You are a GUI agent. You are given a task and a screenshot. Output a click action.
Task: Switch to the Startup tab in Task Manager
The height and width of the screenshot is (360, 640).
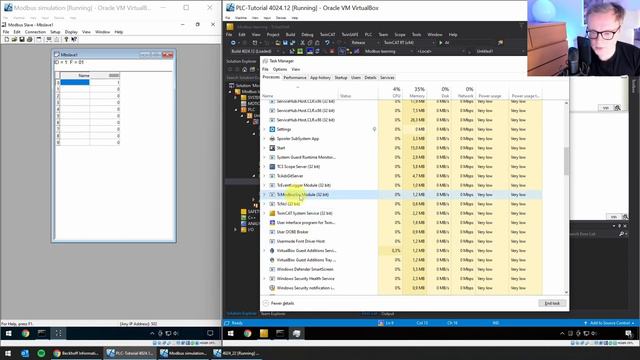click(x=341, y=78)
